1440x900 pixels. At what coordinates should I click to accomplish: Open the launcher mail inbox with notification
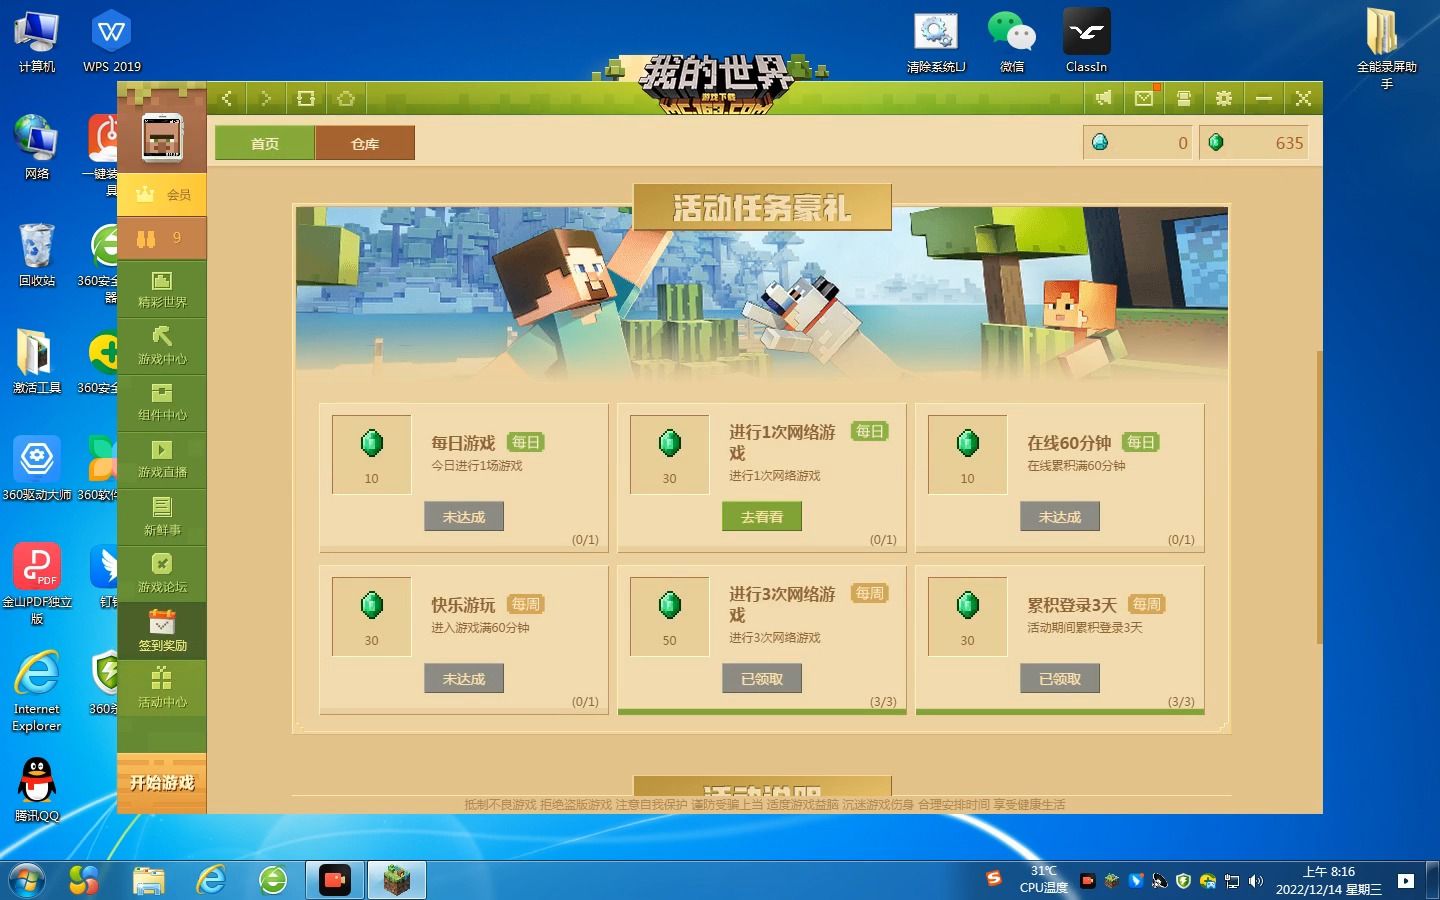click(x=1144, y=98)
